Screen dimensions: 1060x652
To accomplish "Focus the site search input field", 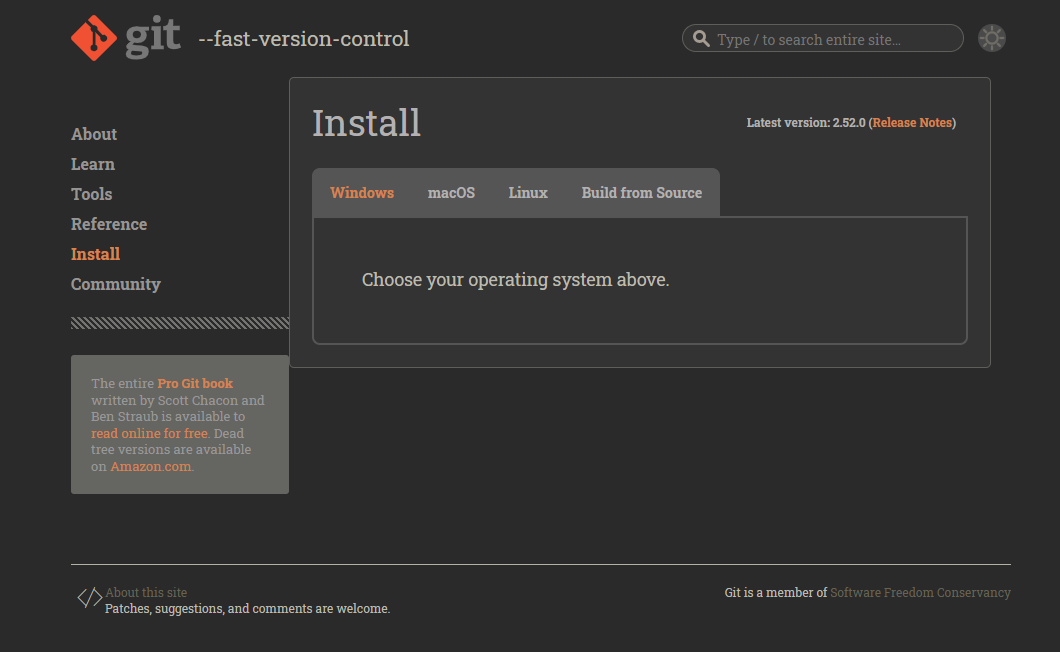I will point(823,39).
